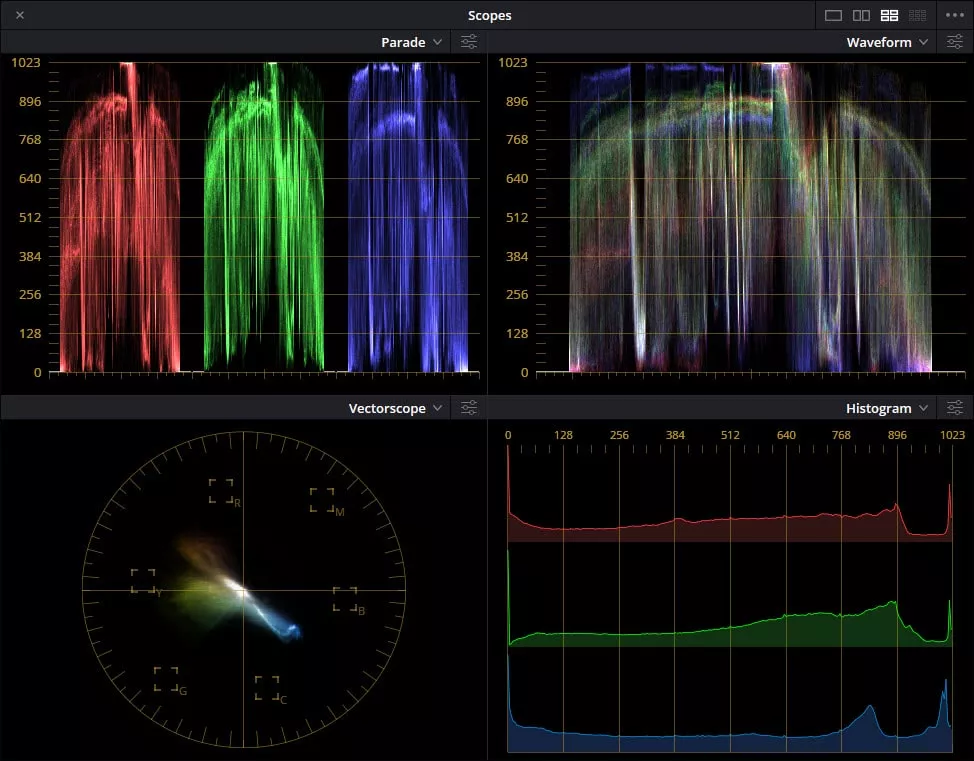The image size is (974, 761).
Task: Expand the Histogram type dropdown
Action: click(924, 407)
